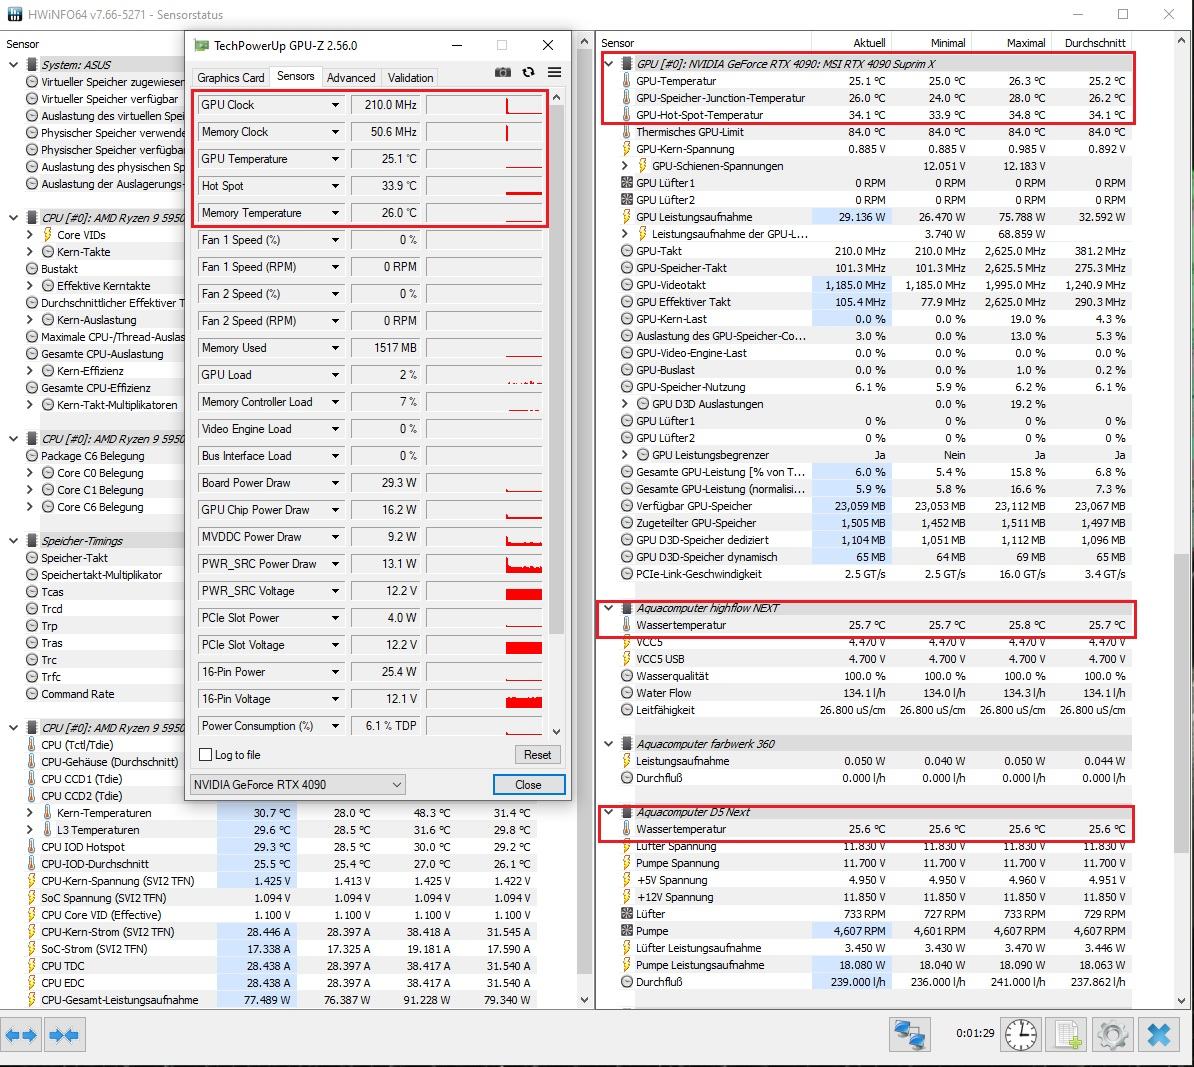
Task: Click the CPU (Tctl/Tdie) thermometer icon
Action: click(31, 745)
